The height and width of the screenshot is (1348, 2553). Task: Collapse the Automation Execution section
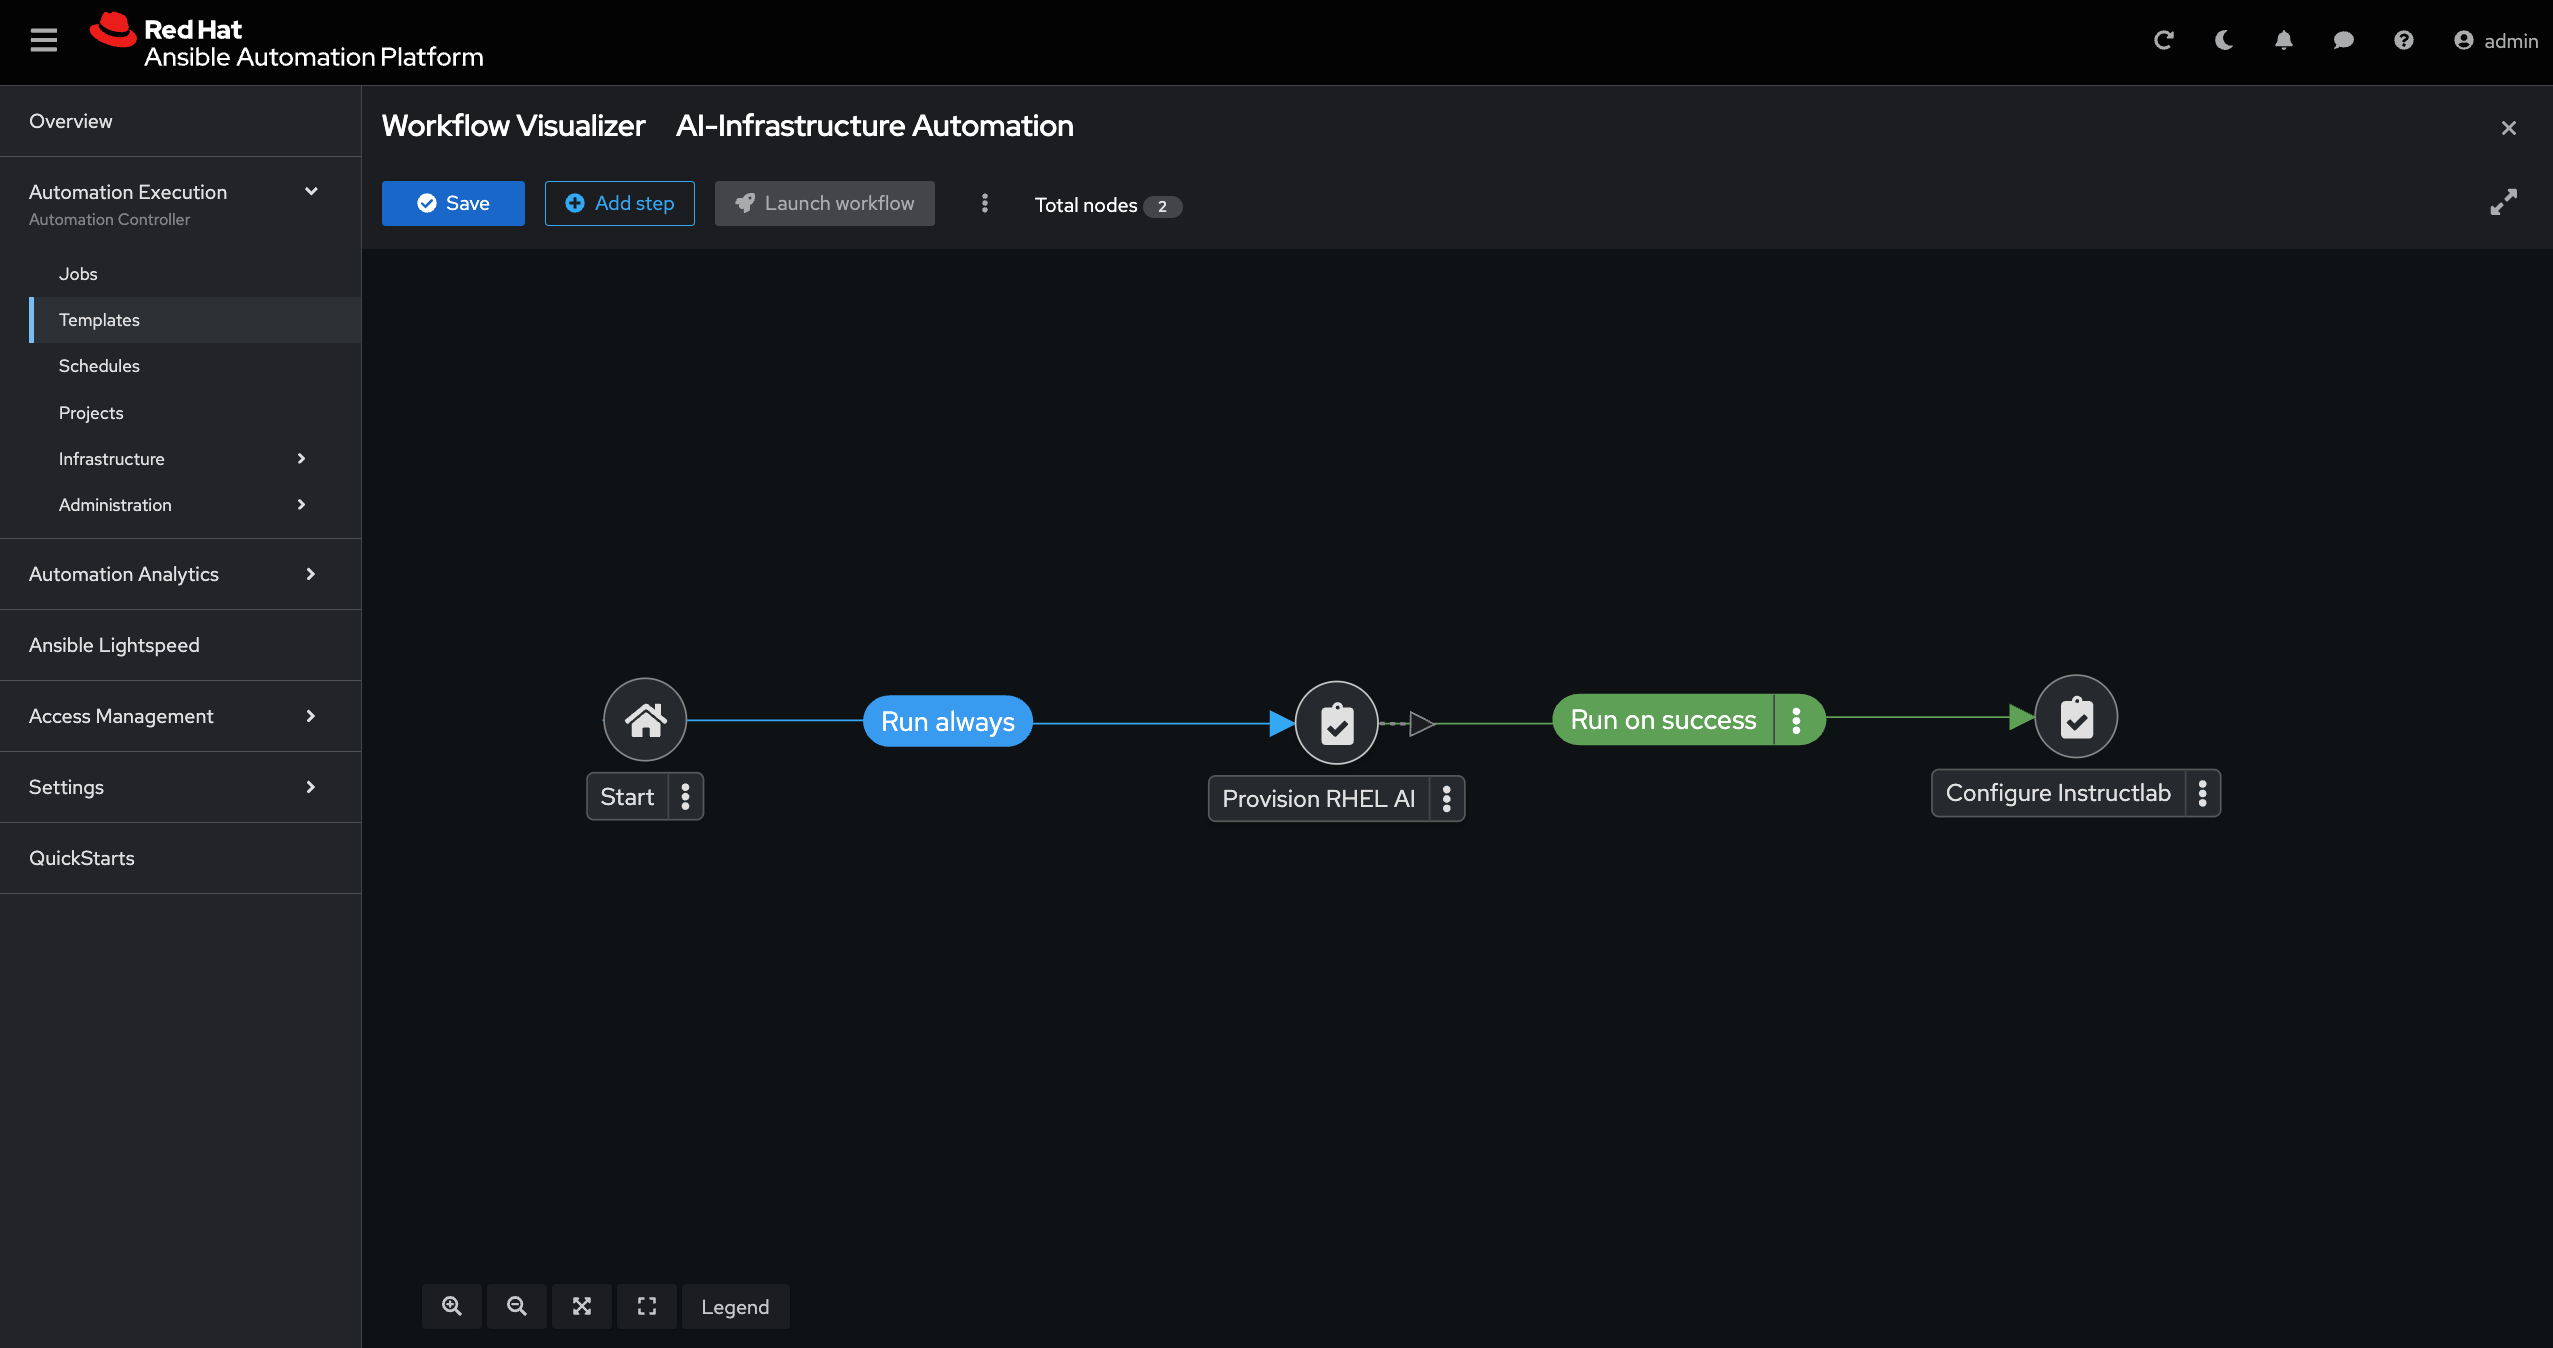[x=310, y=191]
